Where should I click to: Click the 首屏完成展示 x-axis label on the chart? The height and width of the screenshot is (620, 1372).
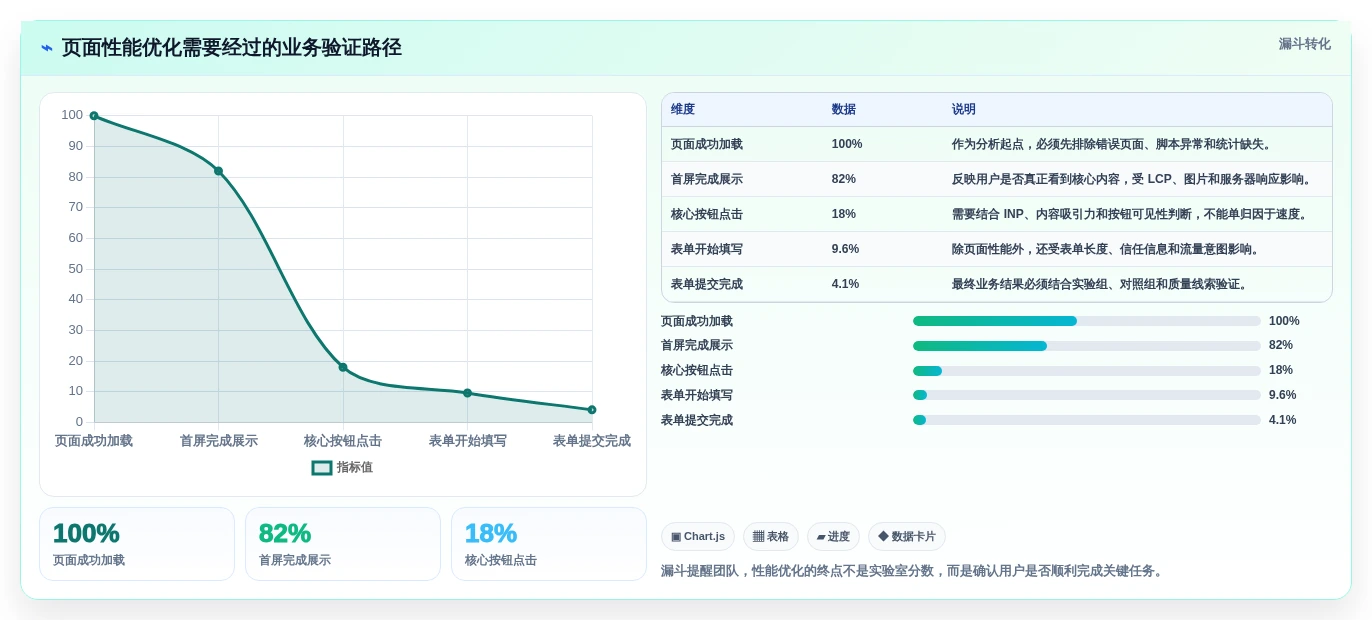[218, 441]
